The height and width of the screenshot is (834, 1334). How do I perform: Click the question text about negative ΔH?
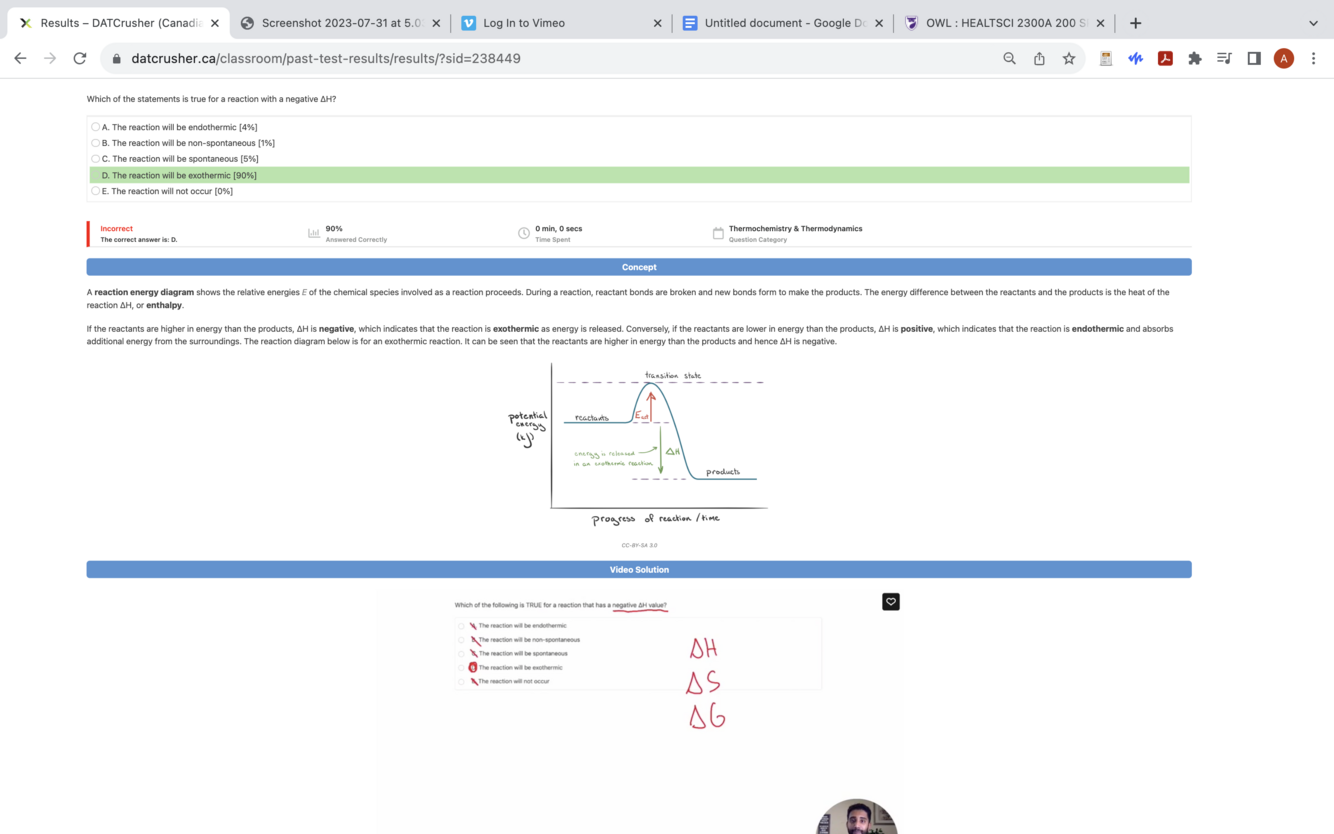(x=211, y=99)
